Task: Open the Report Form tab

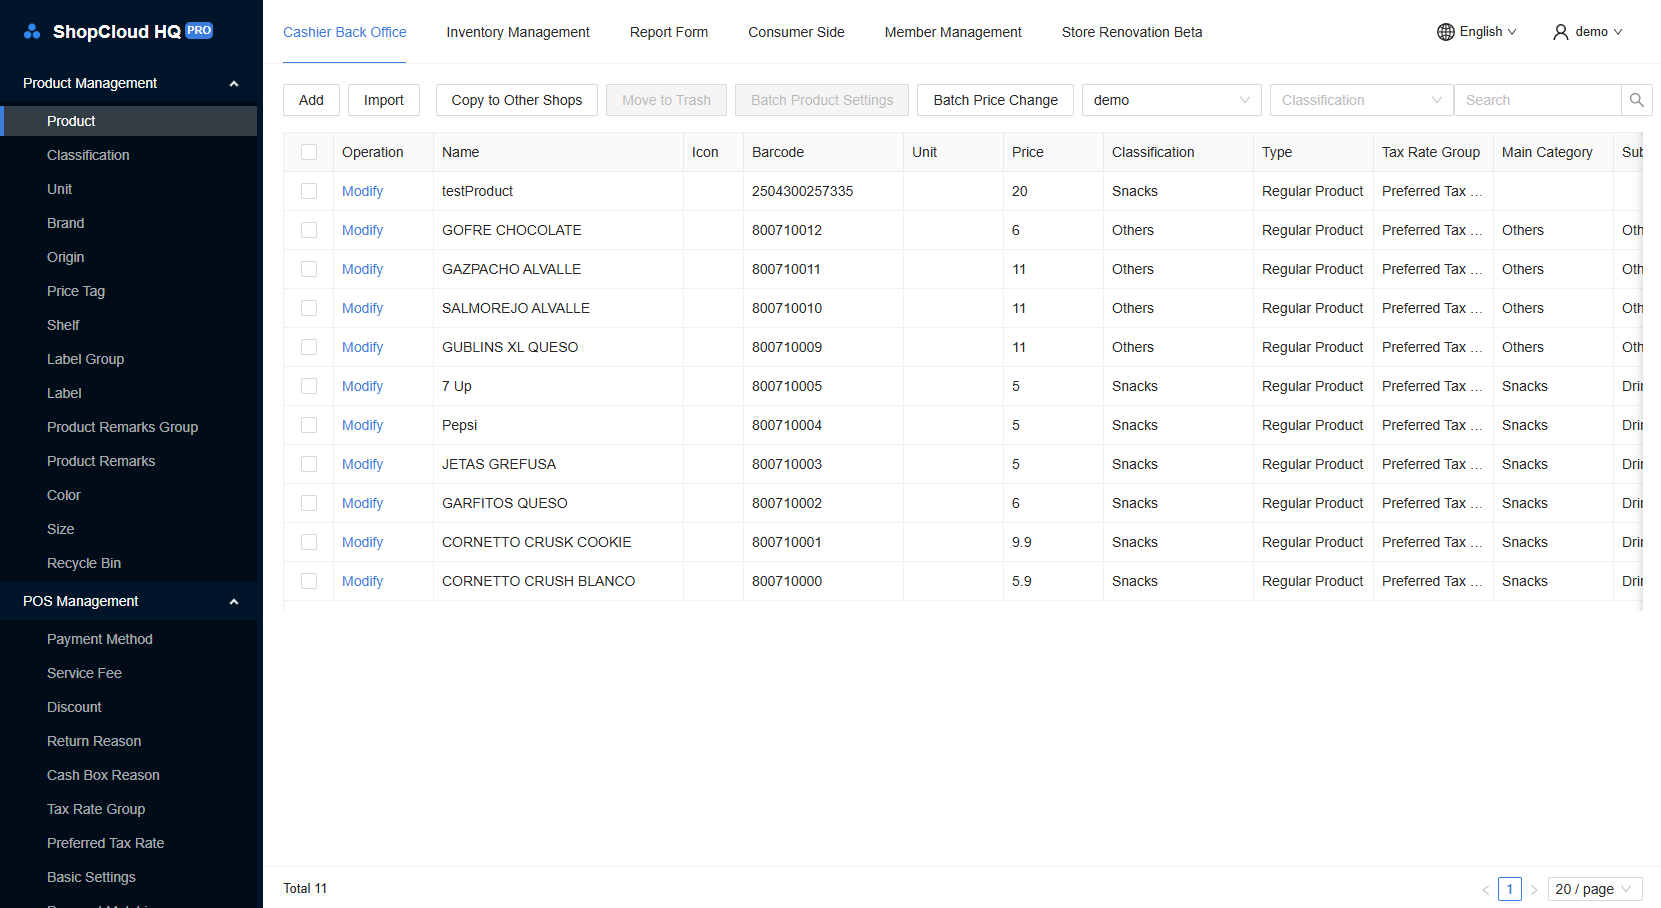Action: pyautogui.click(x=668, y=32)
